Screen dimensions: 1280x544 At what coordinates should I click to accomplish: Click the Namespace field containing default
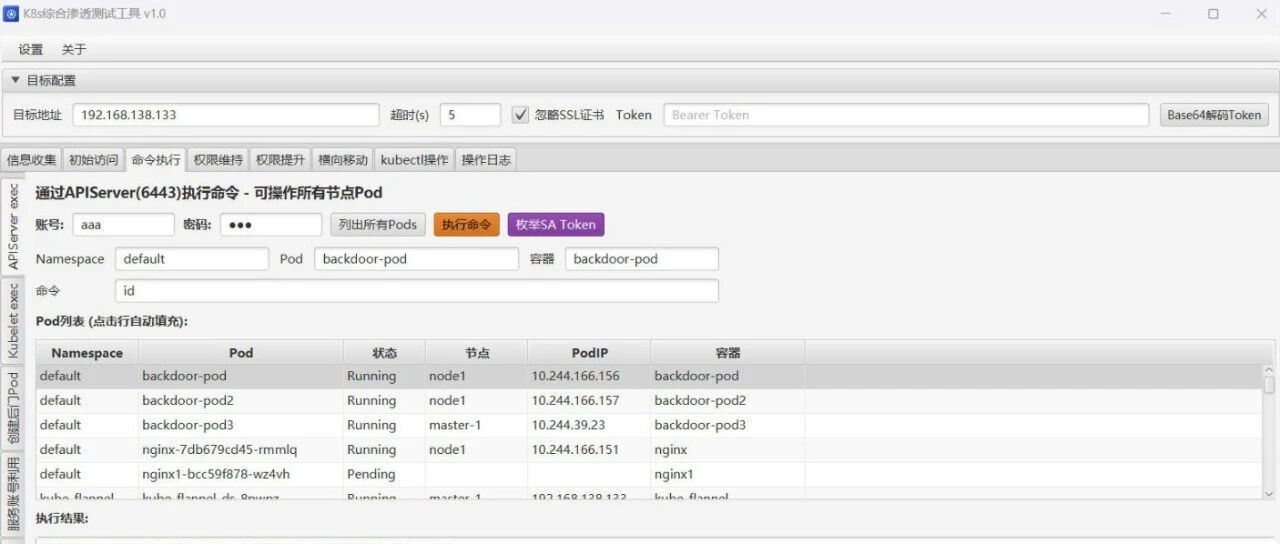point(192,259)
